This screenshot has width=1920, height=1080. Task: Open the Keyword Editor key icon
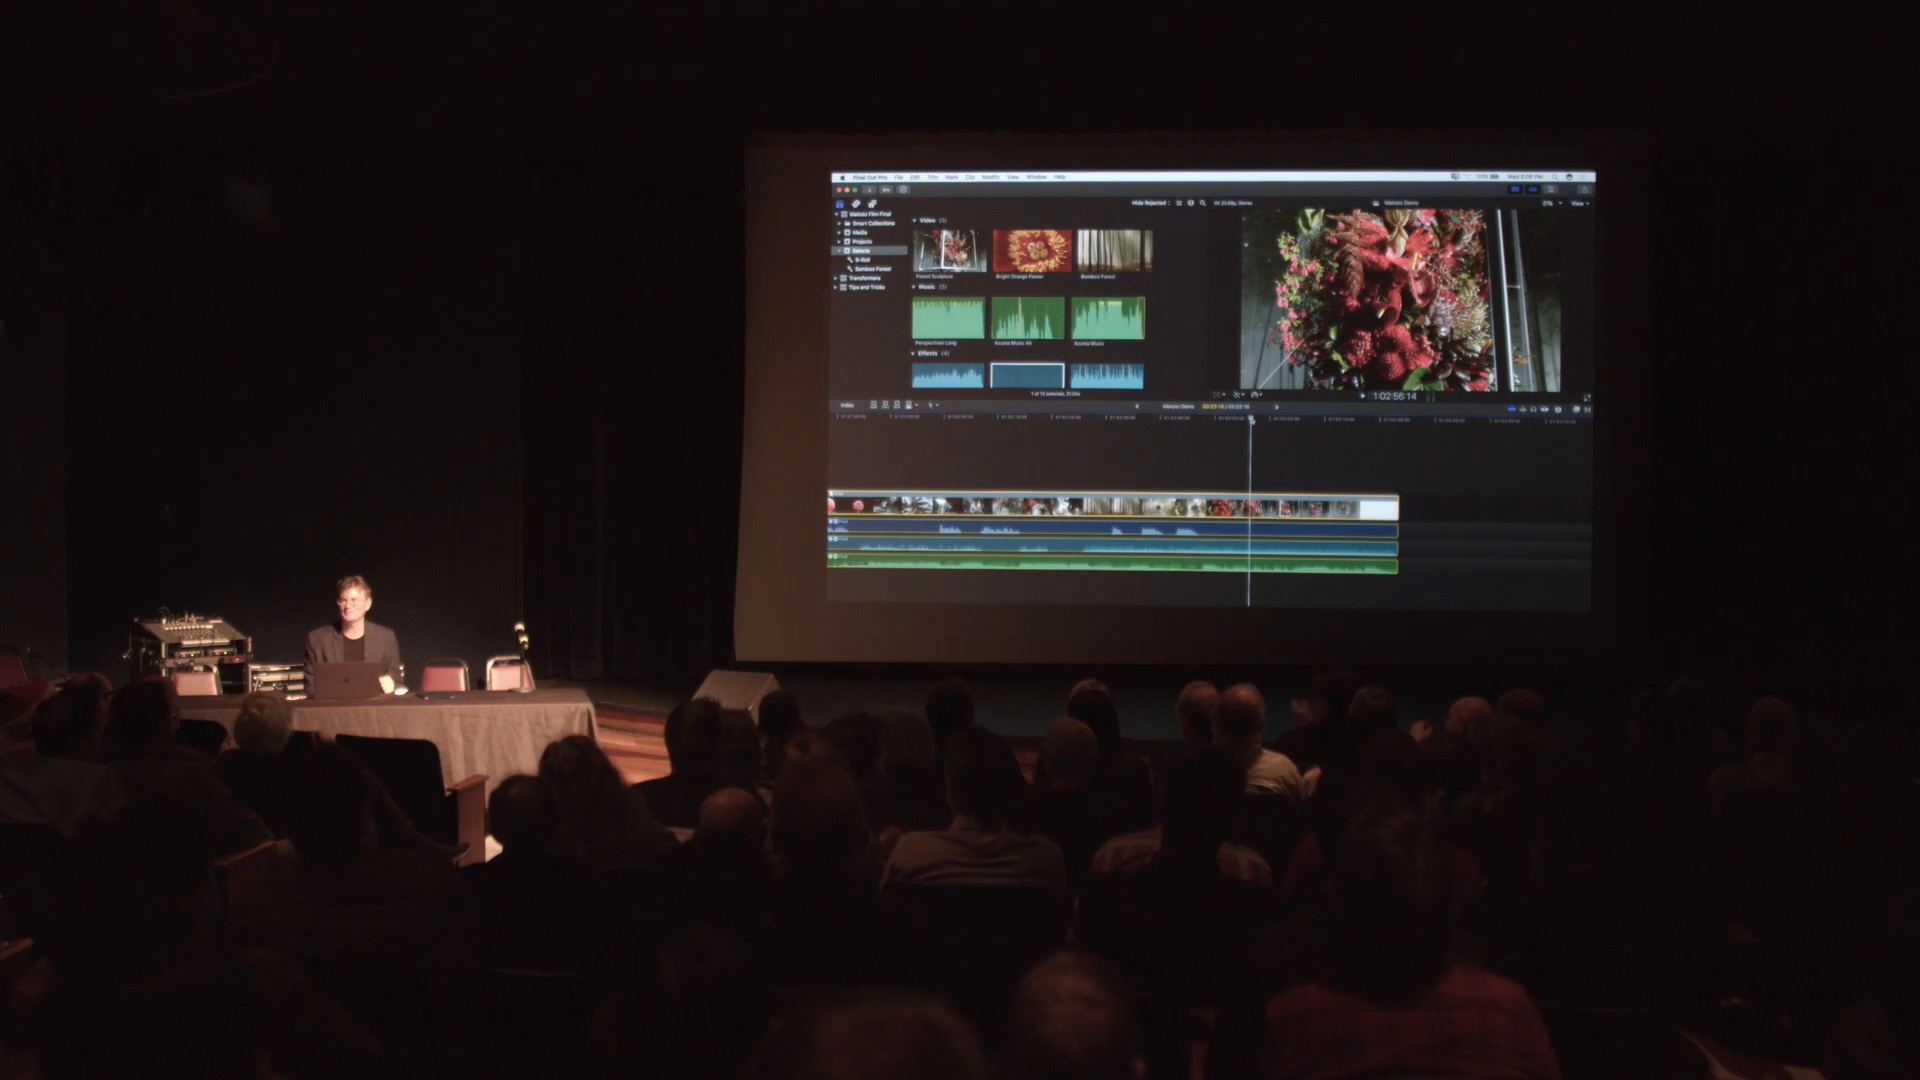click(x=886, y=190)
